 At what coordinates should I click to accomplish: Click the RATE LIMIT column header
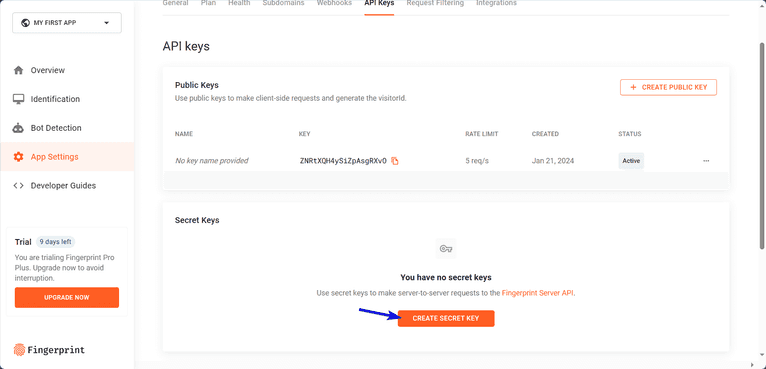[x=482, y=134]
